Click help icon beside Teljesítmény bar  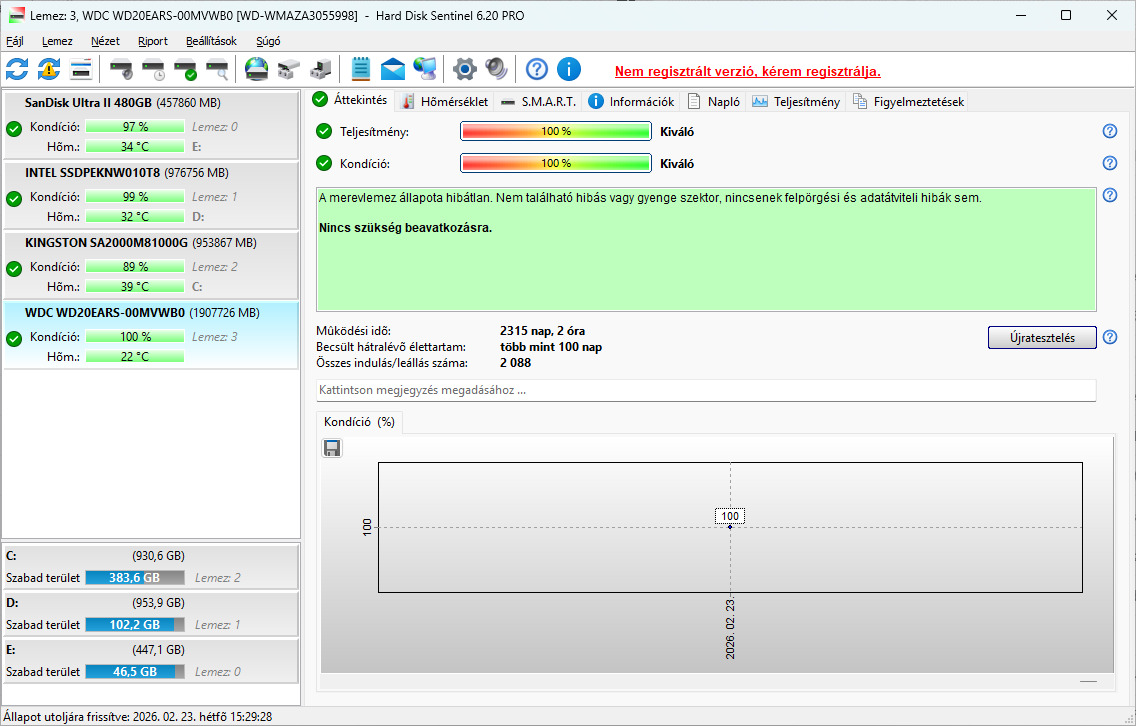1110,131
